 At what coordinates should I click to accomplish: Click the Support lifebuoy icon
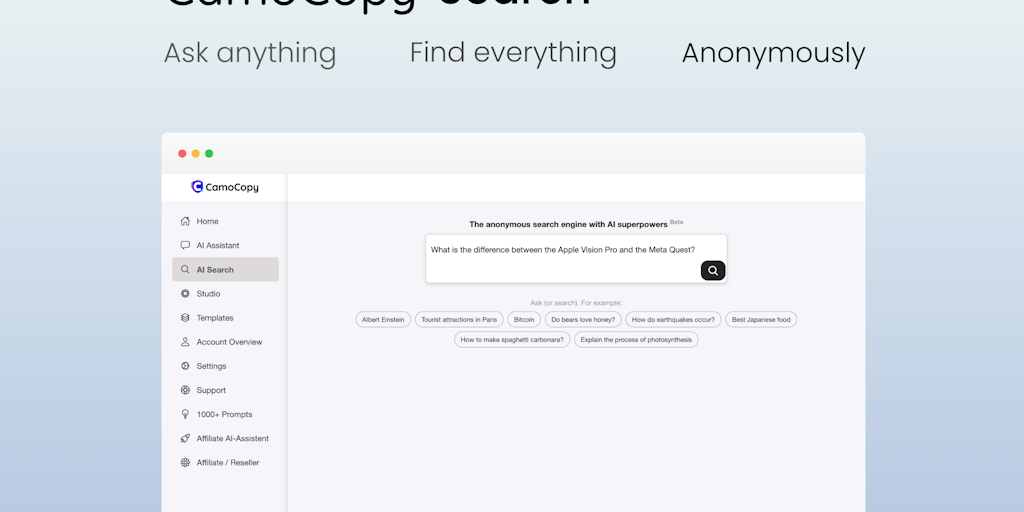(185, 391)
